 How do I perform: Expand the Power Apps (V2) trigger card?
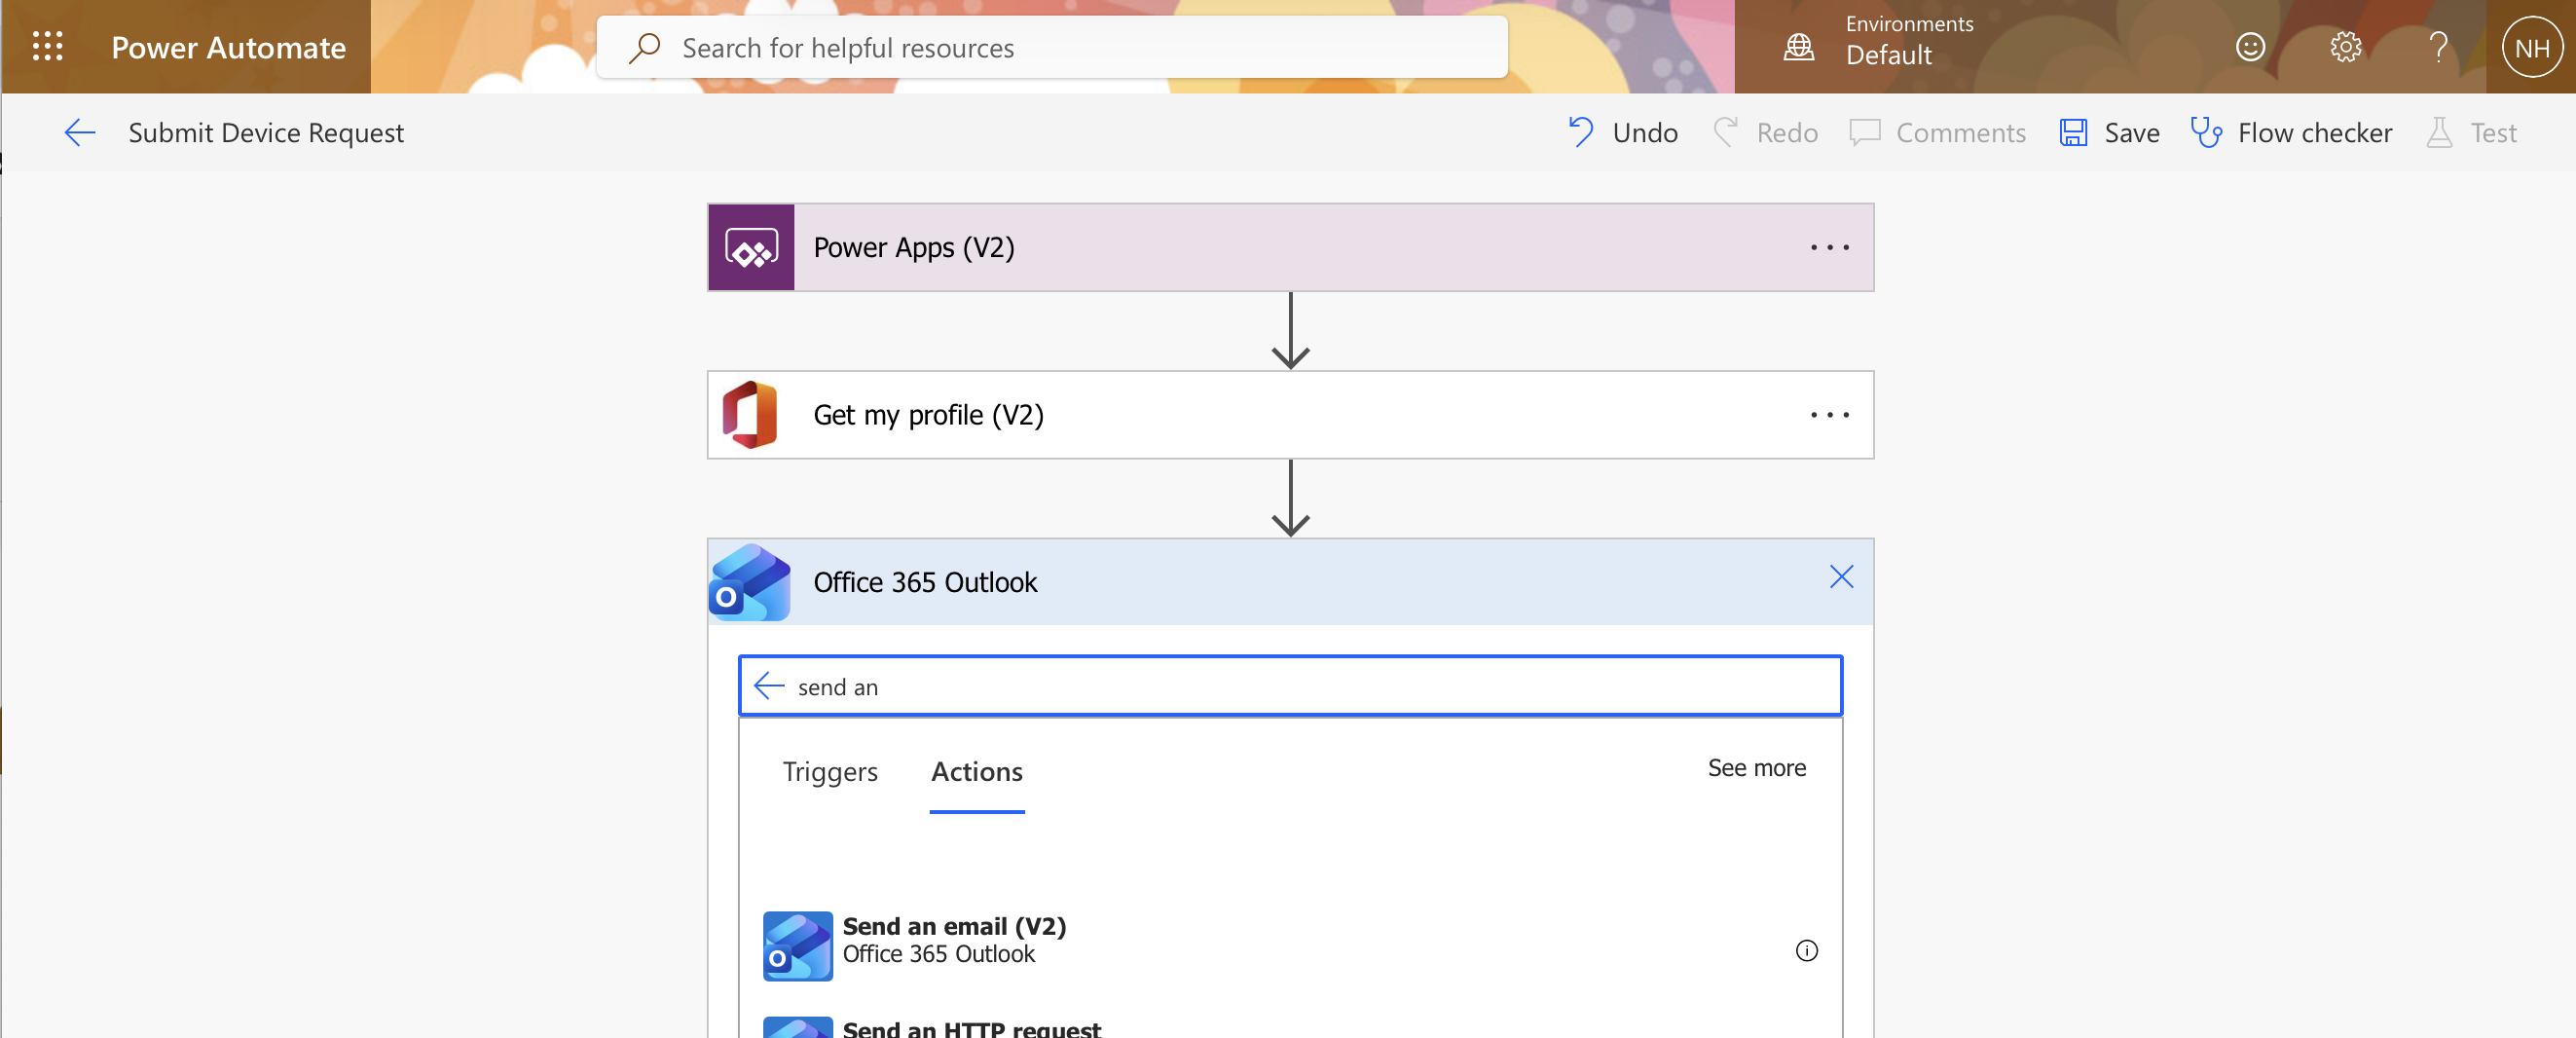[1290, 248]
